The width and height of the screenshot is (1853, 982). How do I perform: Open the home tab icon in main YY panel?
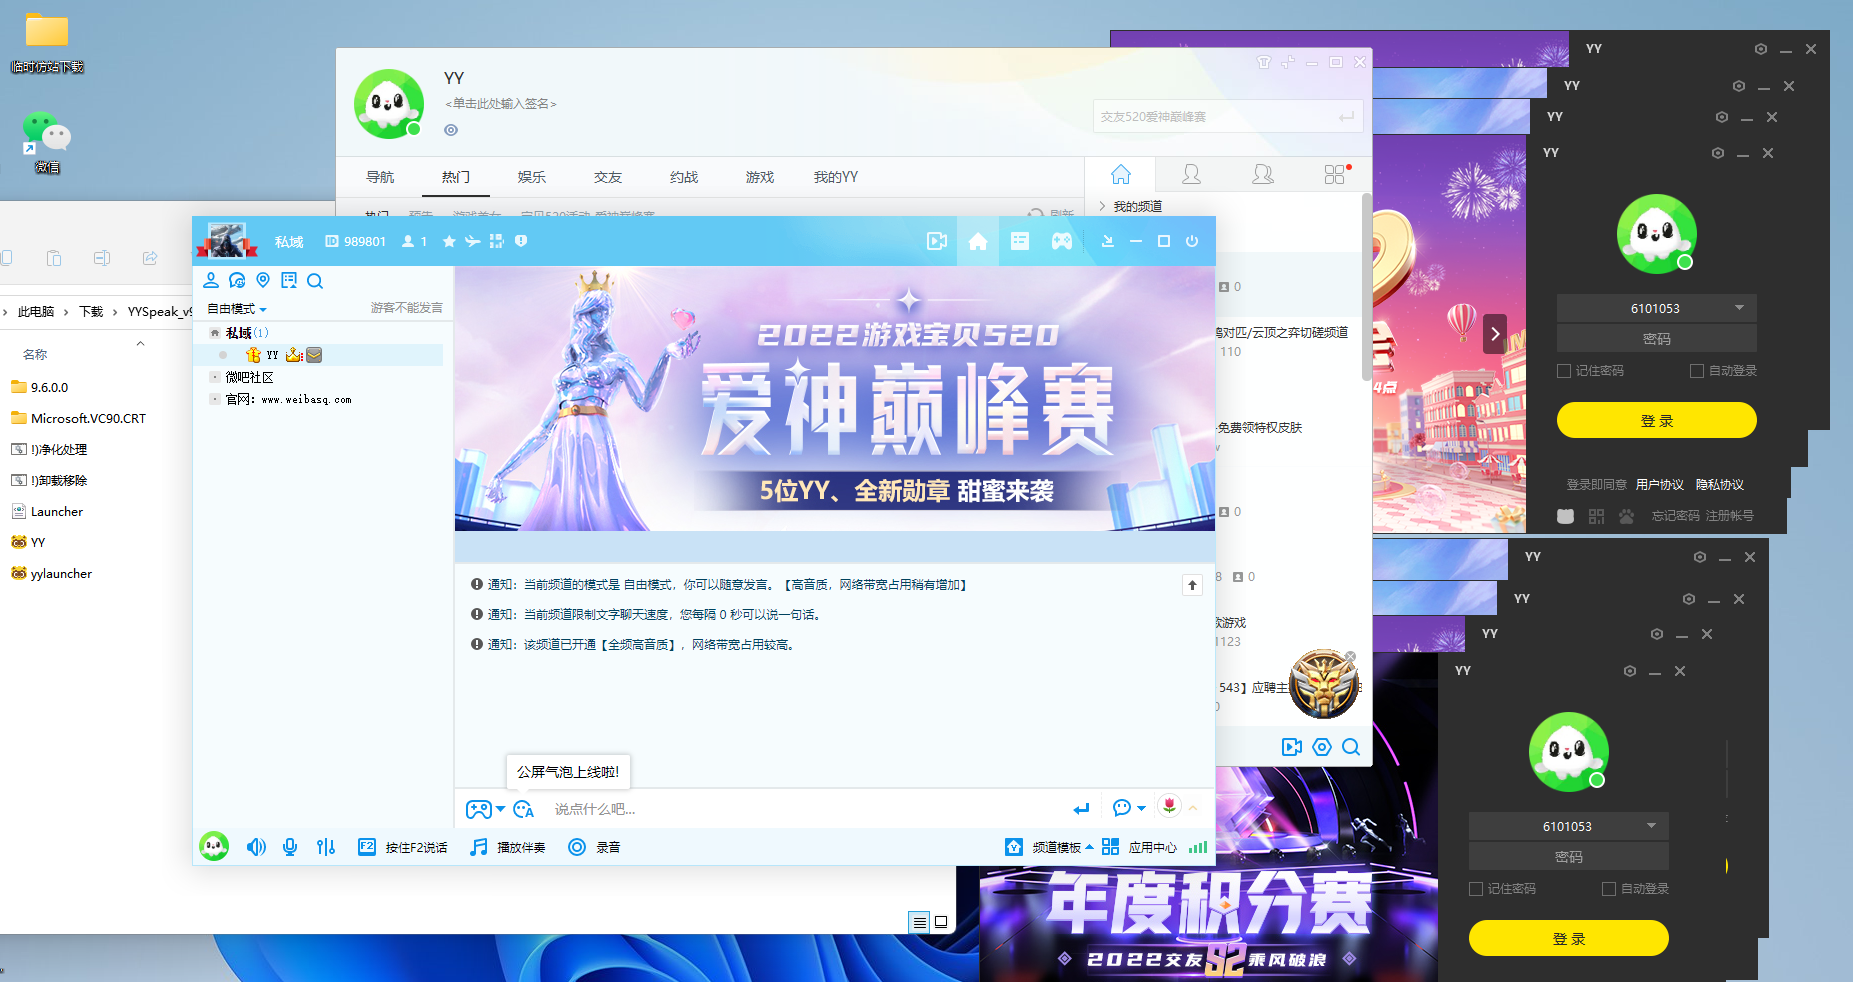1121,174
